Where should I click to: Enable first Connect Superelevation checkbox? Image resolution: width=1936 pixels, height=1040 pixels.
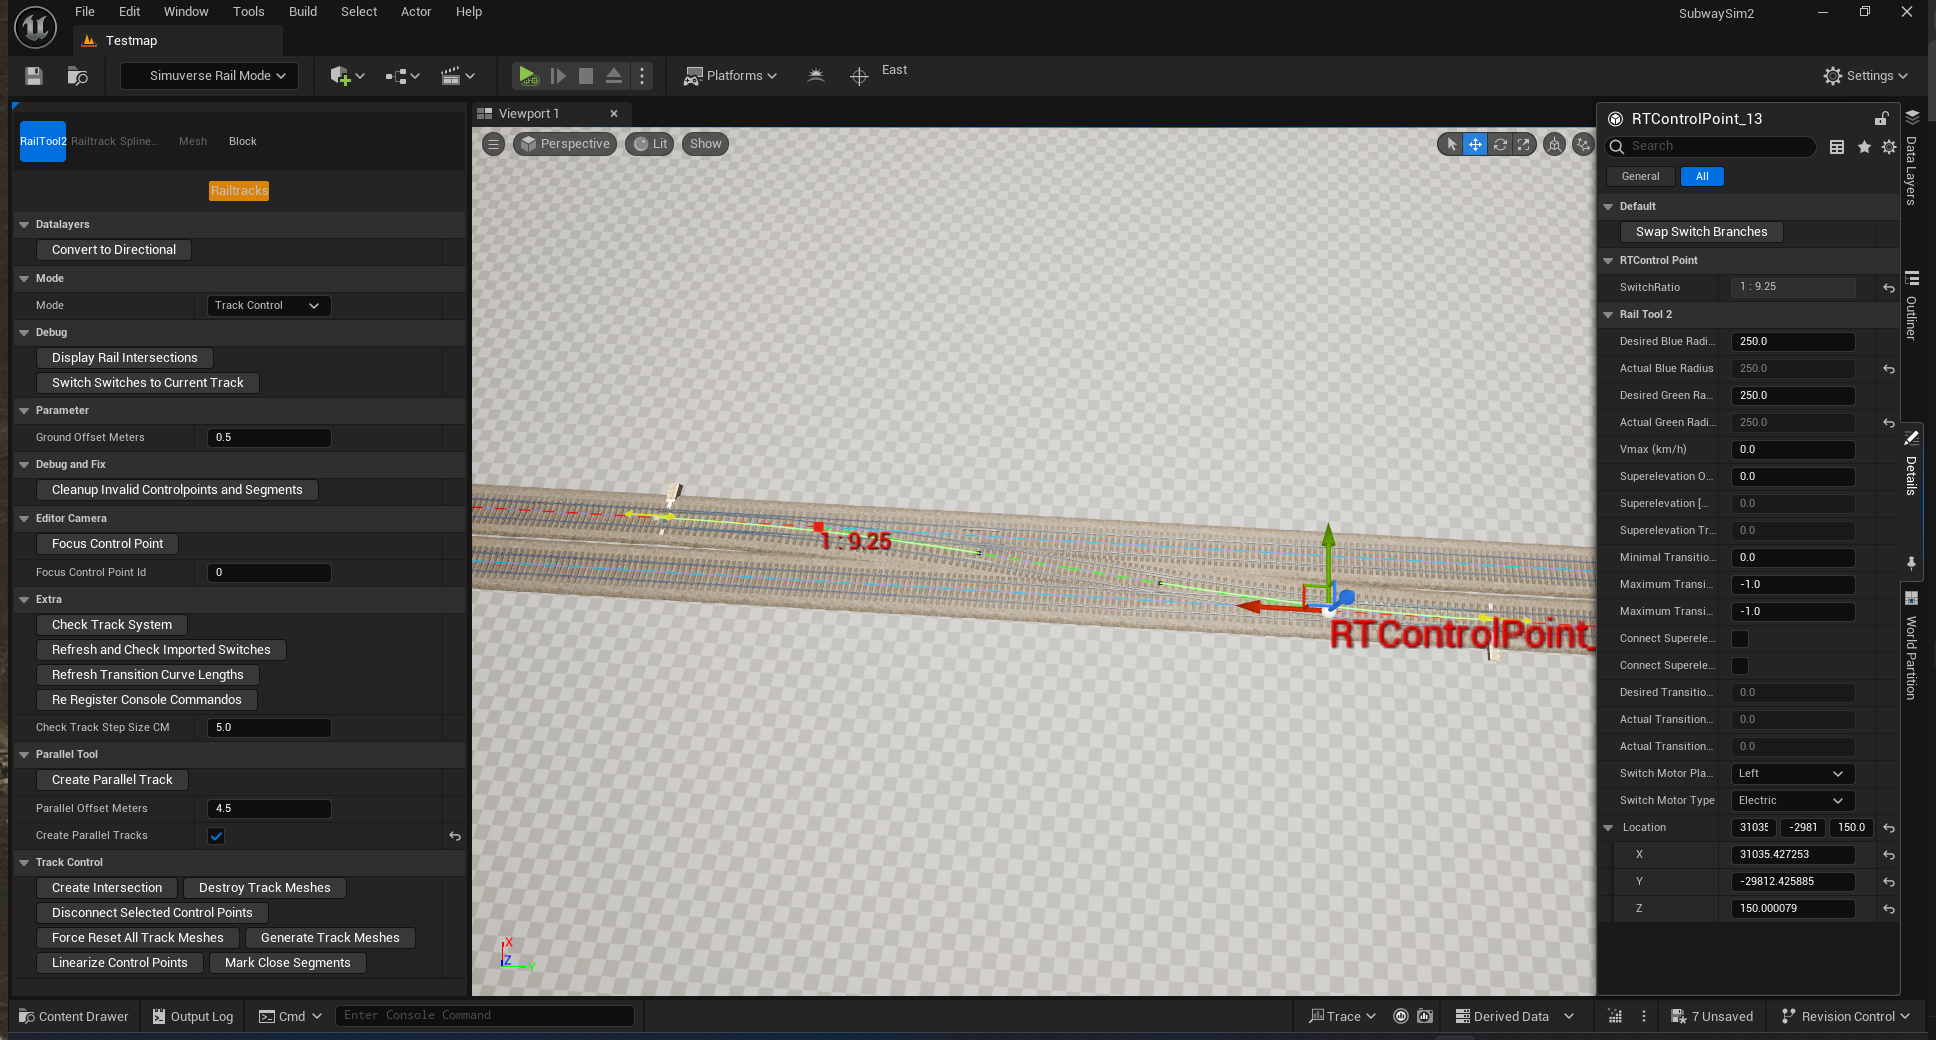(x=1740, y=639)
